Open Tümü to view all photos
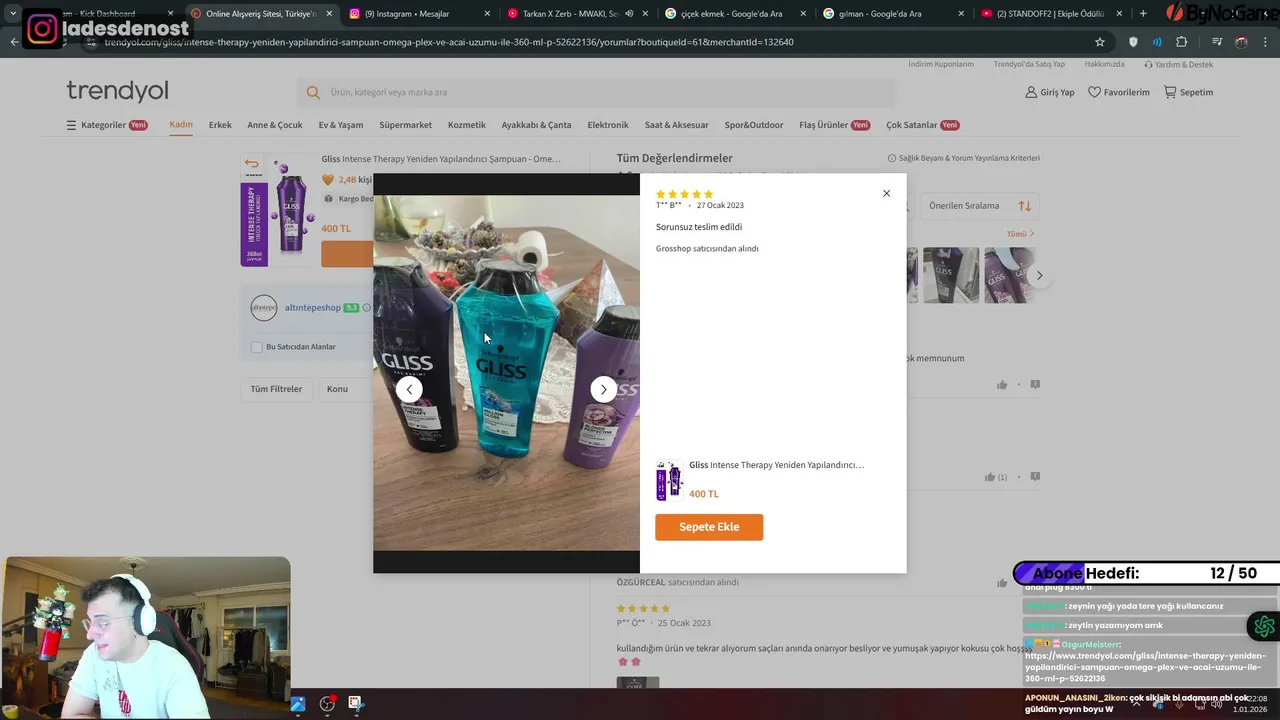Image resolution: width=1280 pixels, height=720 pixels. pyautogui.click(x=1020, y=234)
